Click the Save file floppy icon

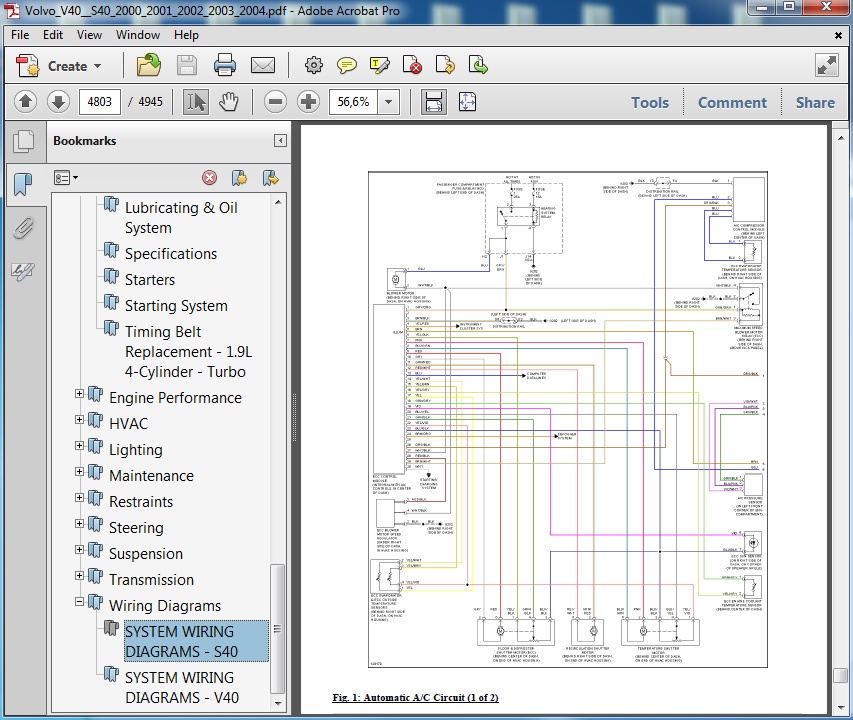187,66
